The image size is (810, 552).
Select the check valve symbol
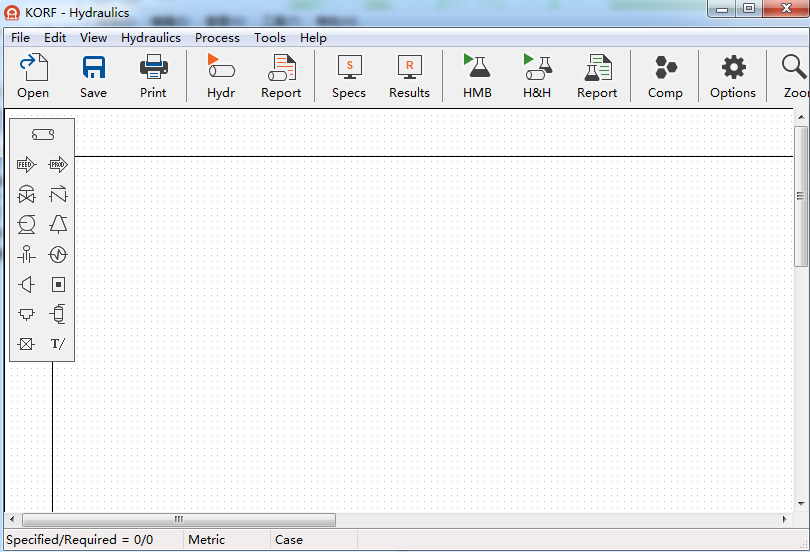coord(58,195)
